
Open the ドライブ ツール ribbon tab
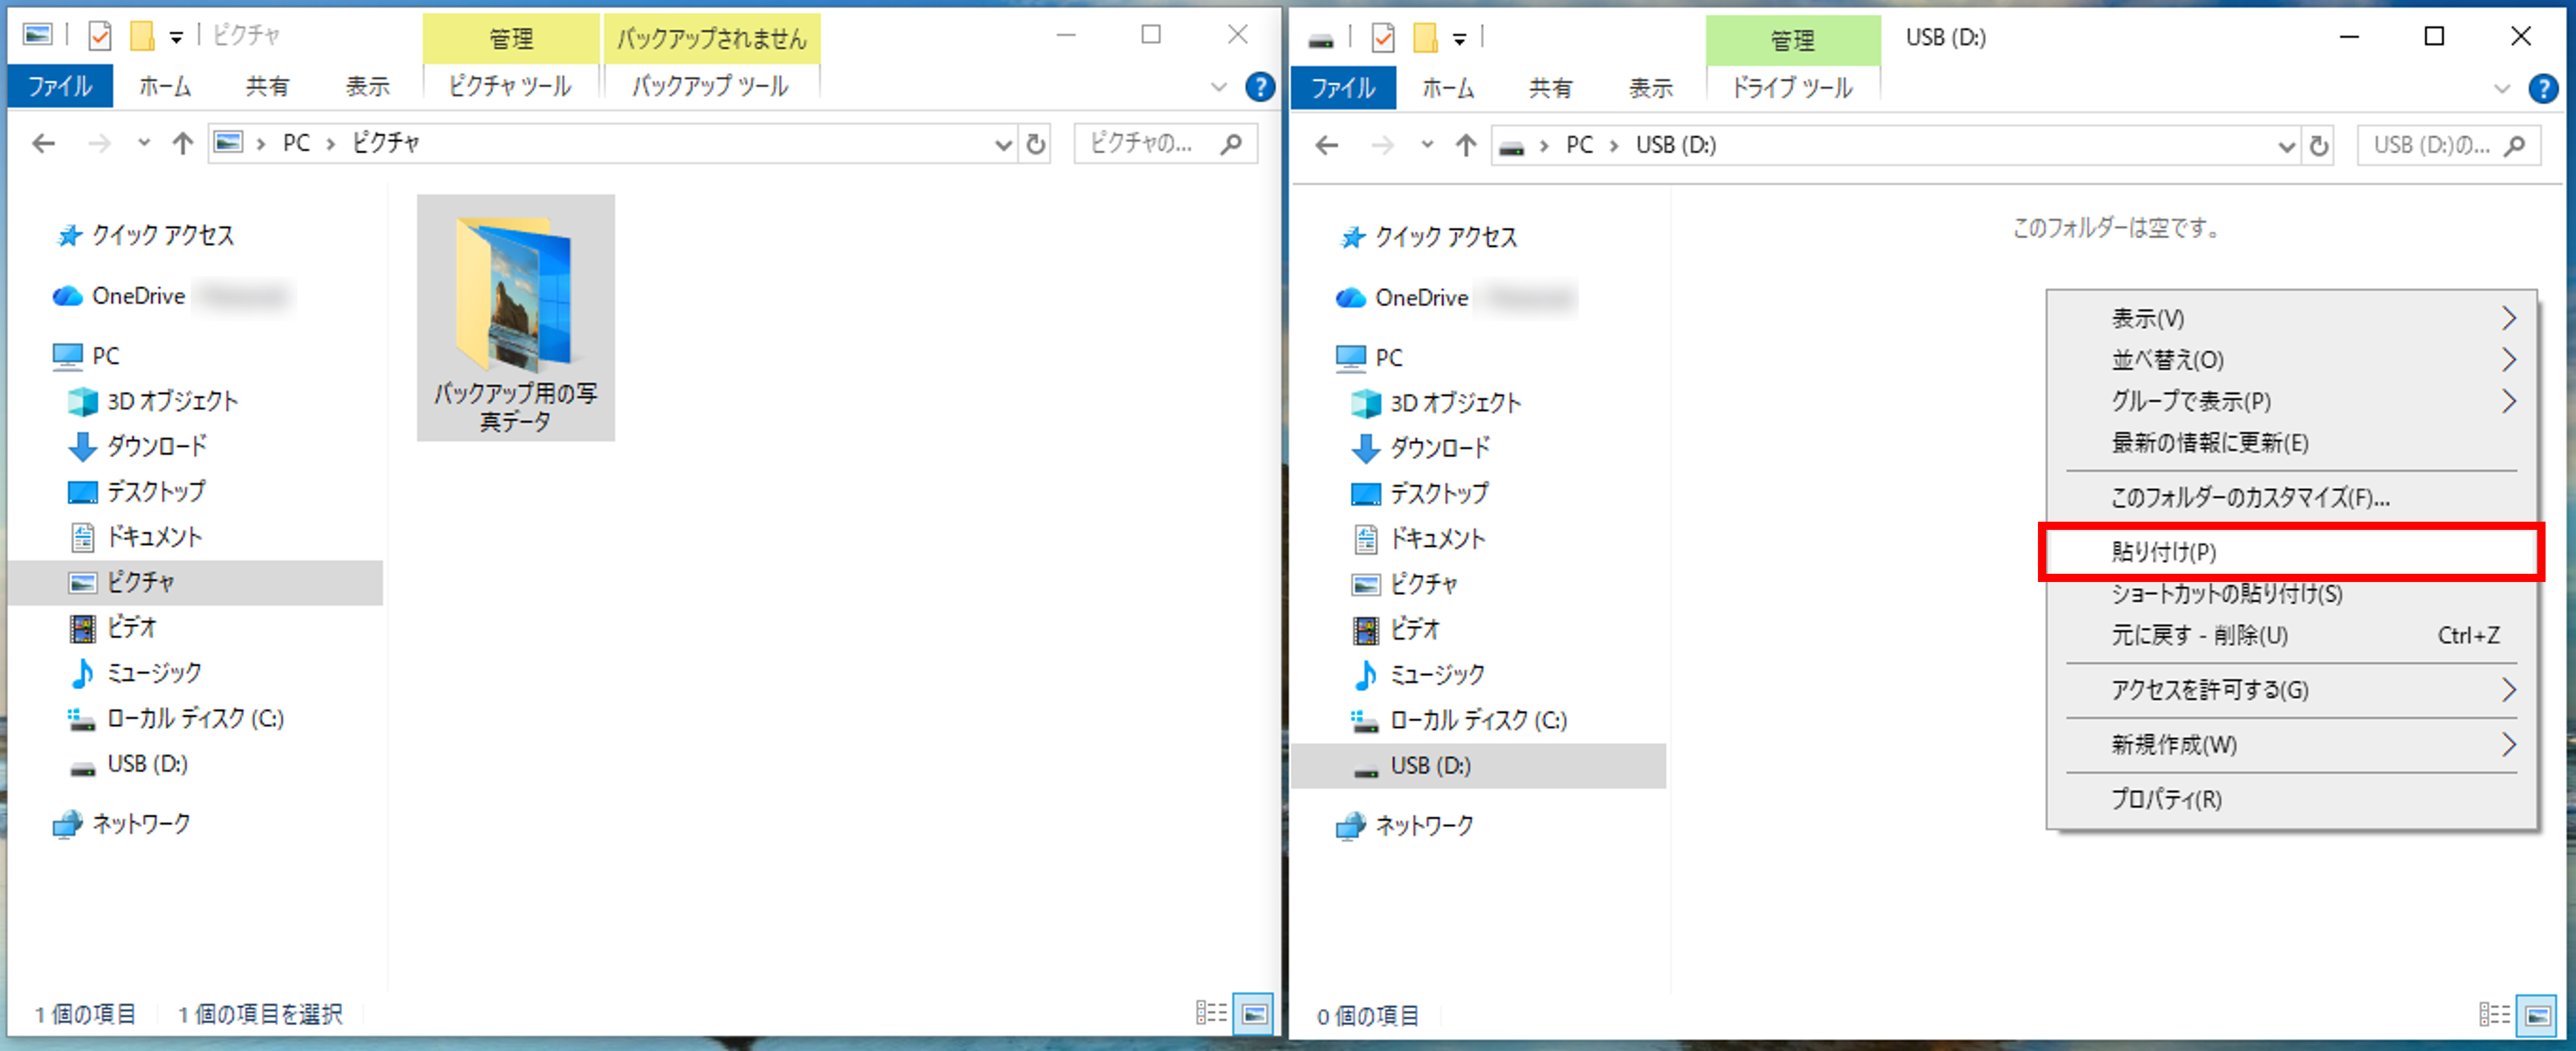1792,88
